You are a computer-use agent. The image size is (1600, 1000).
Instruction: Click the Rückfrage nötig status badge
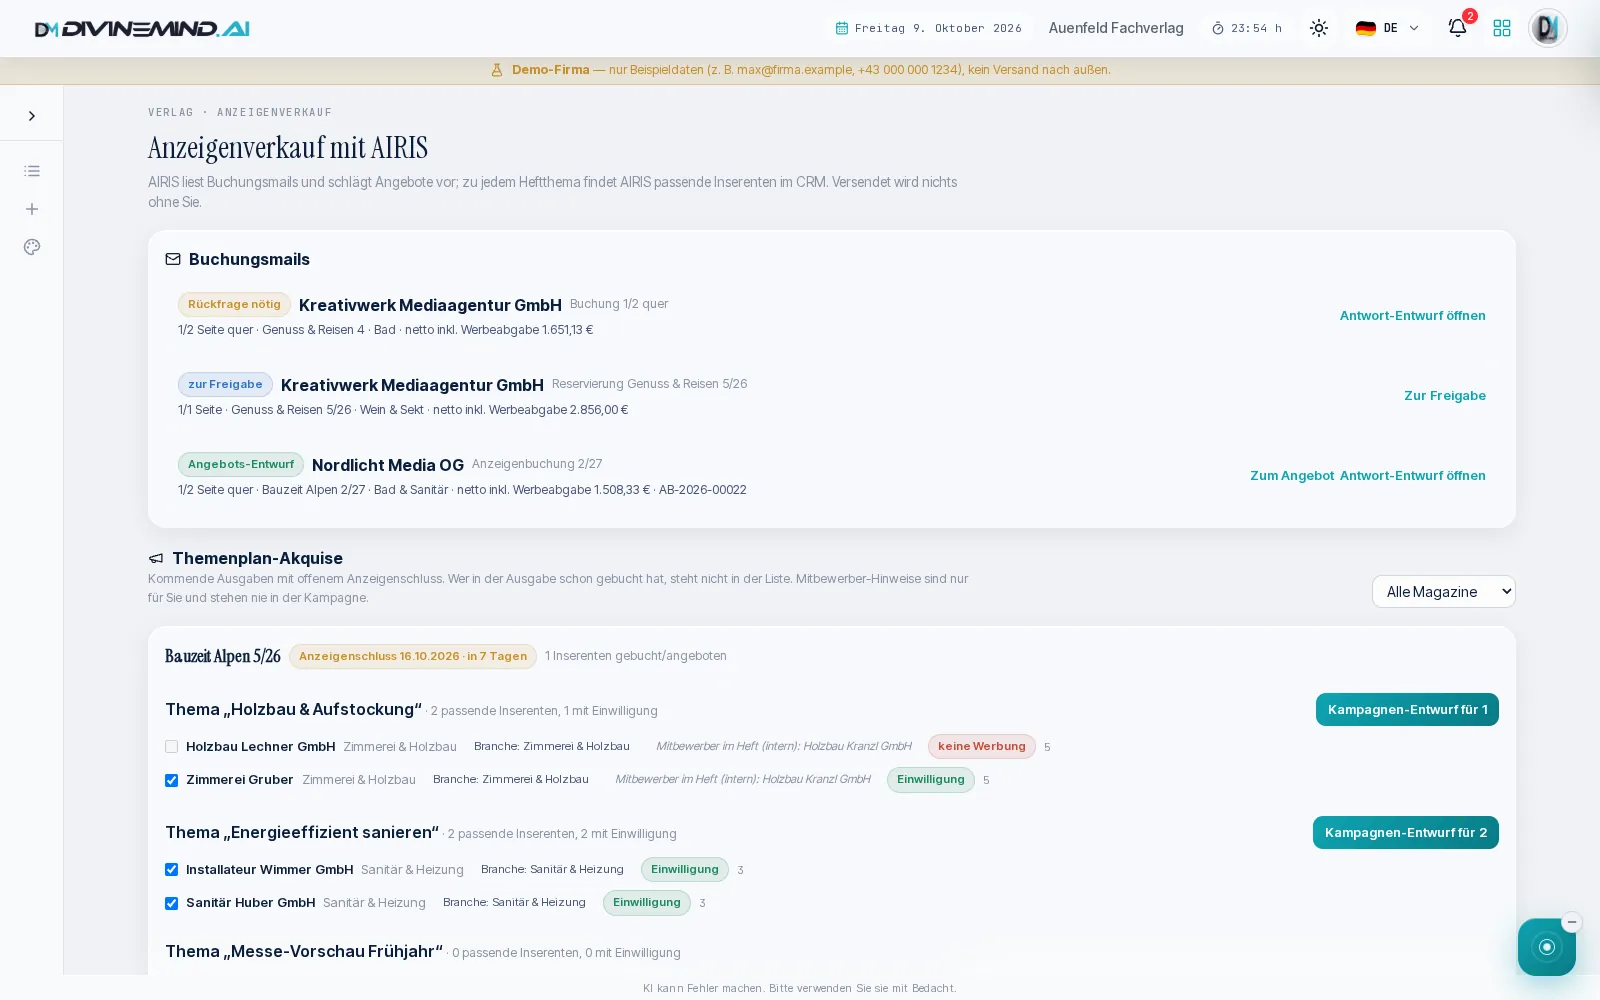pos(234,304)
